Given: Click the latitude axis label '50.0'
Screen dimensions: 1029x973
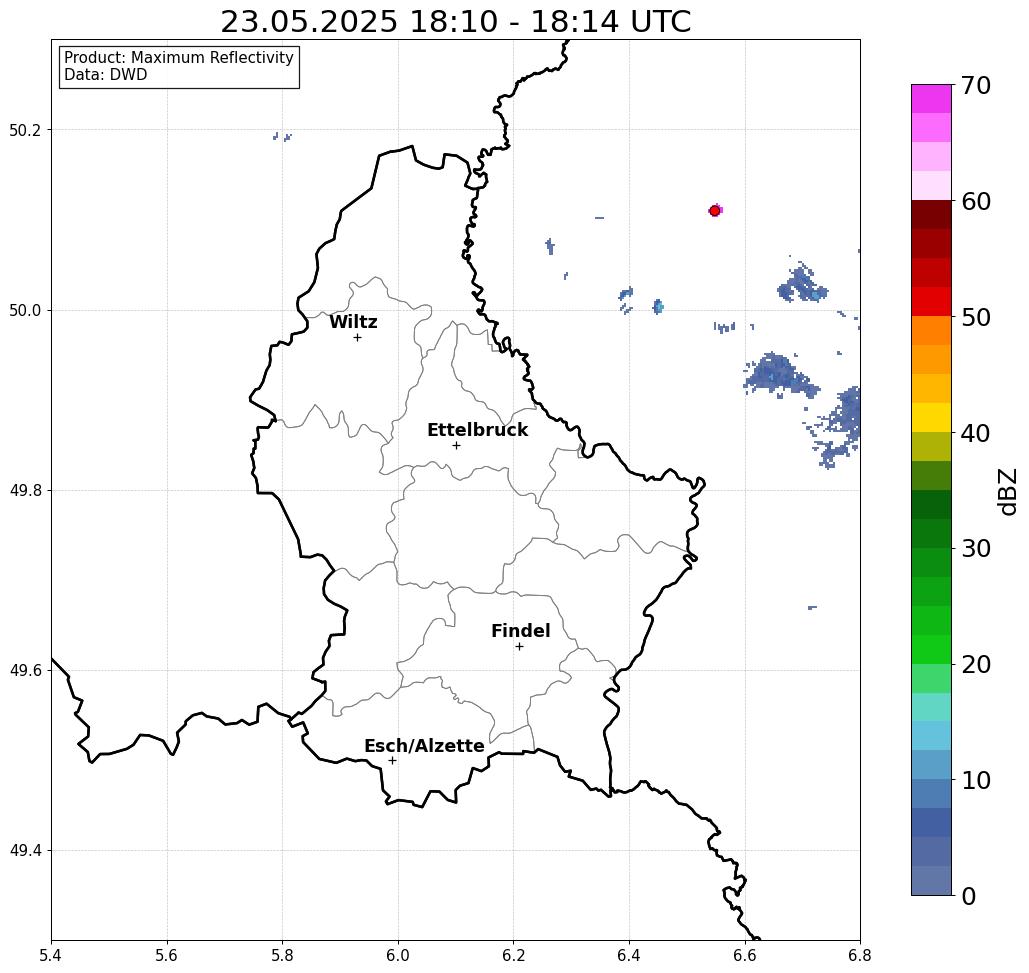Looking at the screenshot, I should [25, 310].
